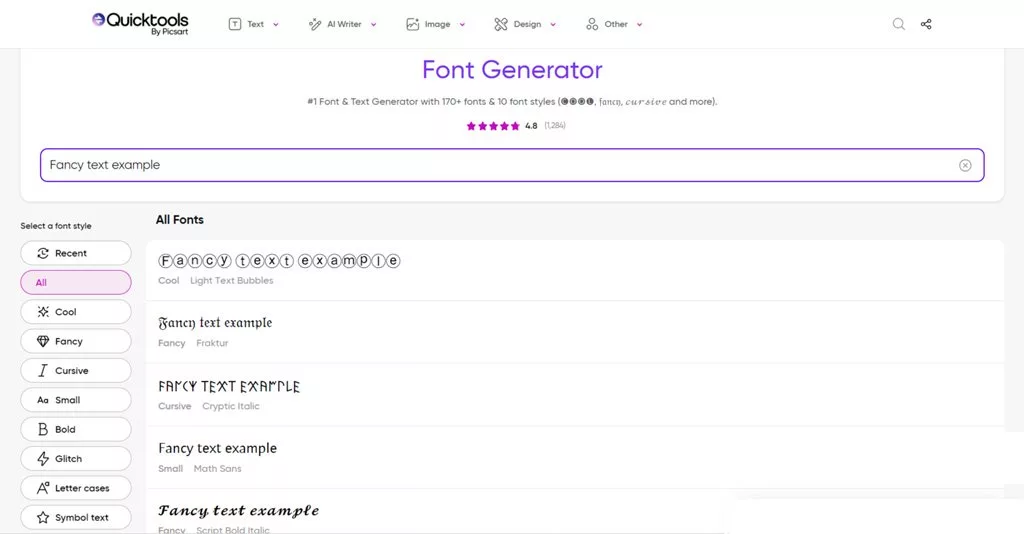1024x534 pixels.
Task: Select the Bold font style filter
Action: pyautogui.click(x=76, y=430)
